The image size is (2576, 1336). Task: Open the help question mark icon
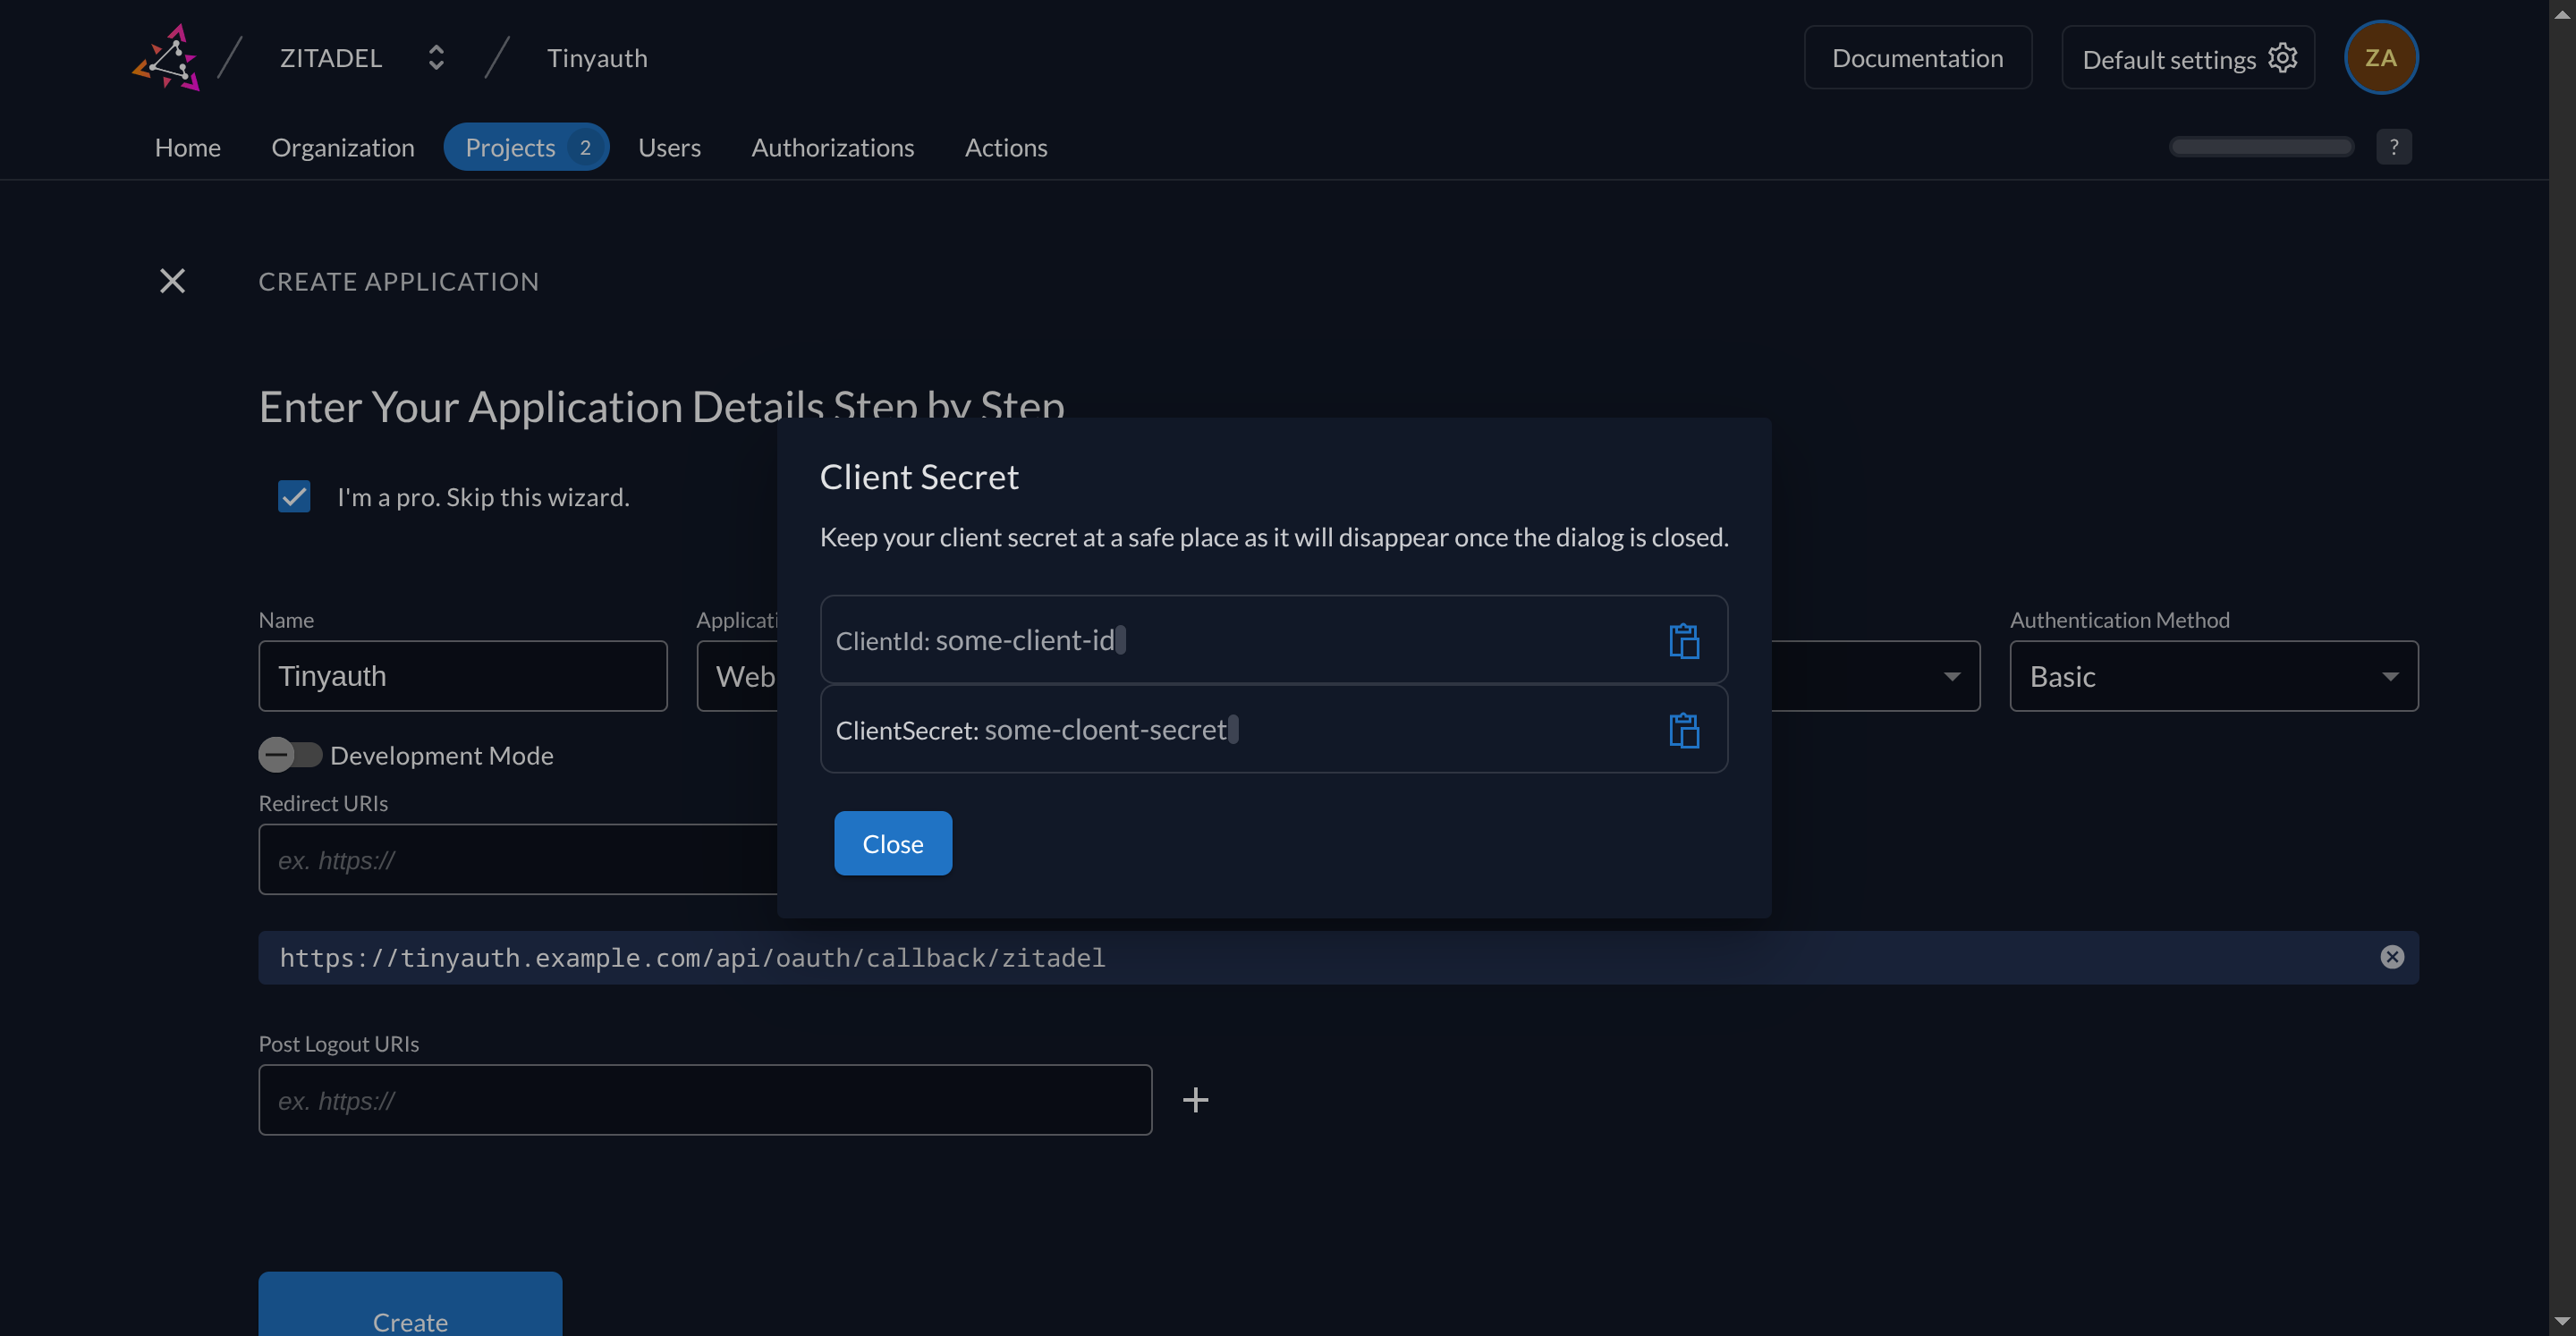tap(2394, 146)
